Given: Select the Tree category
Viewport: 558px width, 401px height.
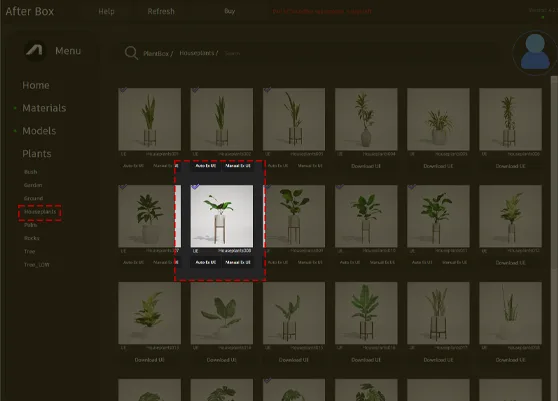Looking at the screenshot, I should (x=30, y=251).
